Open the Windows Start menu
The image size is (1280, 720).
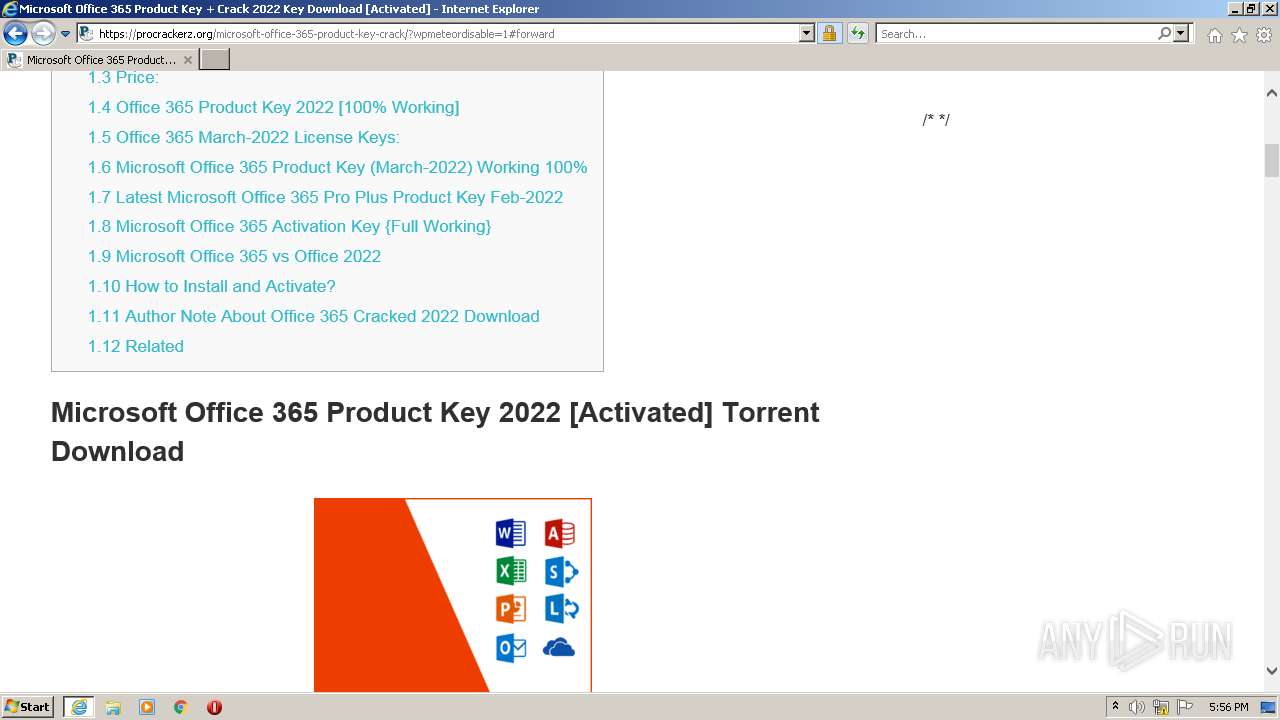click(x=28, y=707)
